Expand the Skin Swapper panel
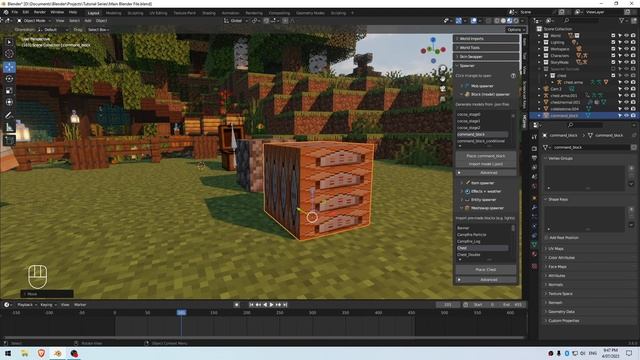 [x=486, y=57]
